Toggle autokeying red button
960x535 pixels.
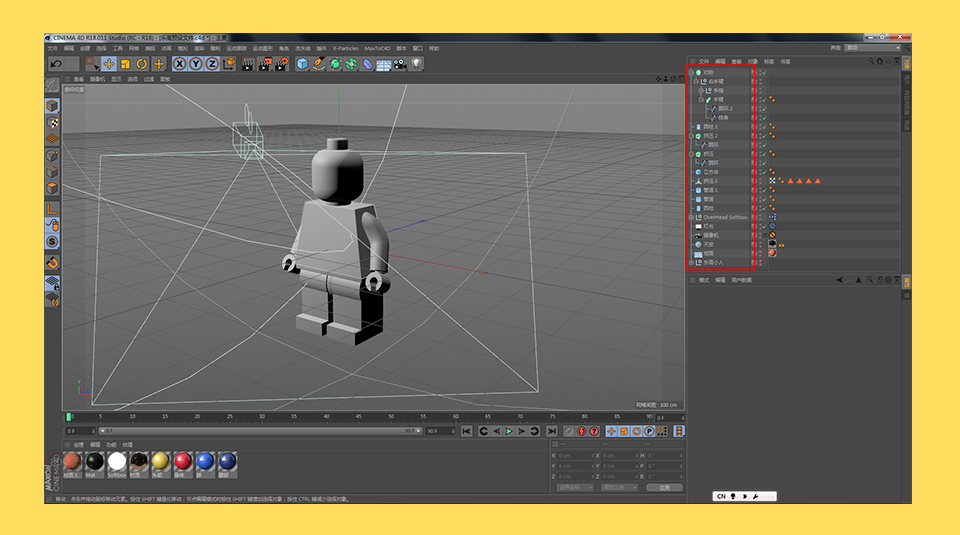(582, 432)
